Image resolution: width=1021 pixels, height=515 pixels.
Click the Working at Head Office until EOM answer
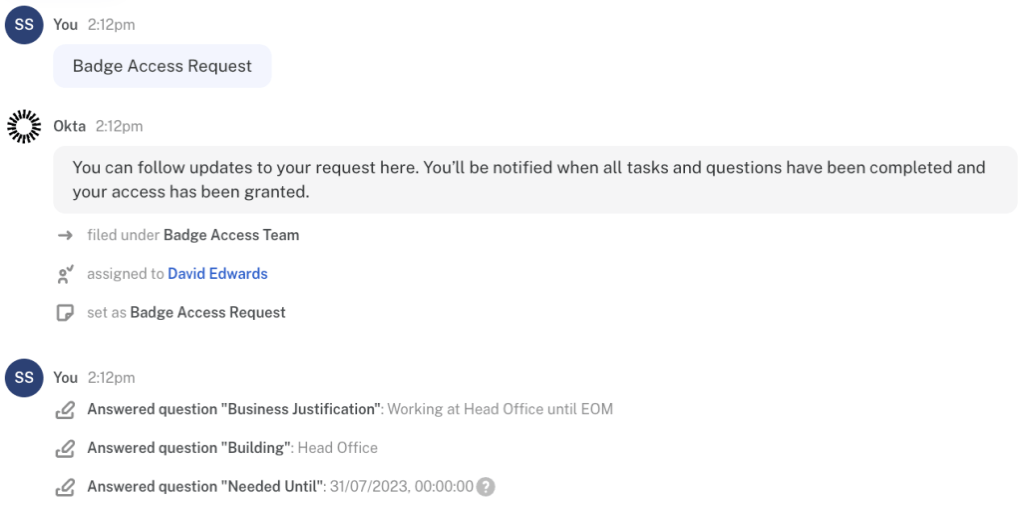(499, 410)
